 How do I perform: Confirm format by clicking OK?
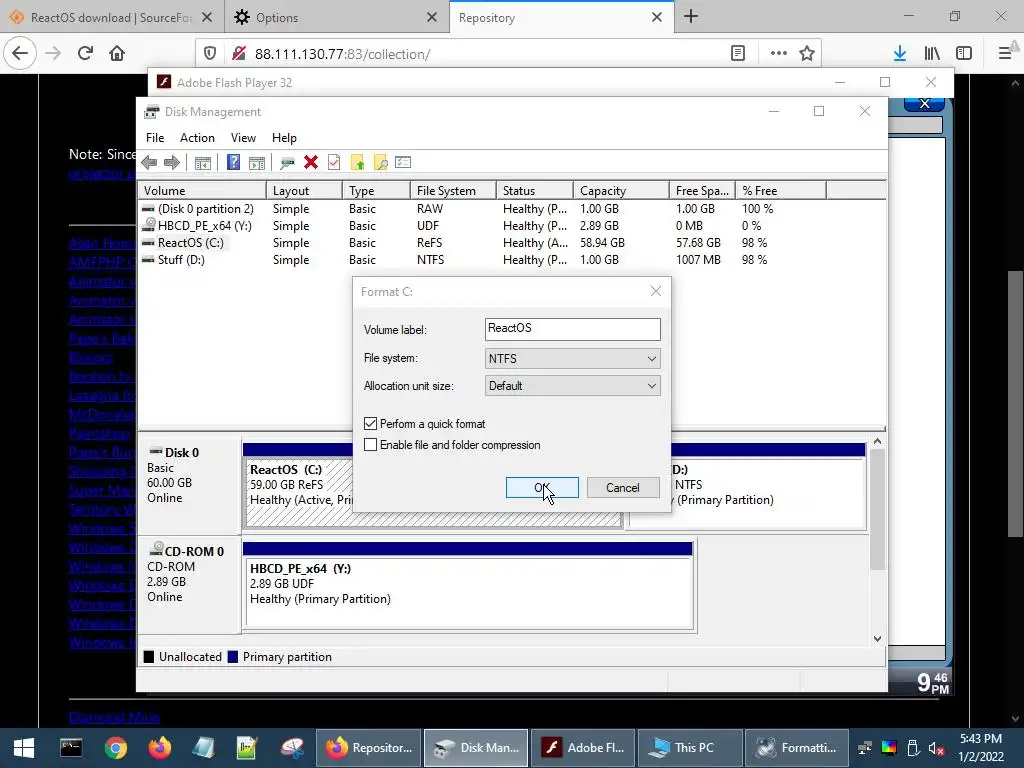(x=542, y=488)
